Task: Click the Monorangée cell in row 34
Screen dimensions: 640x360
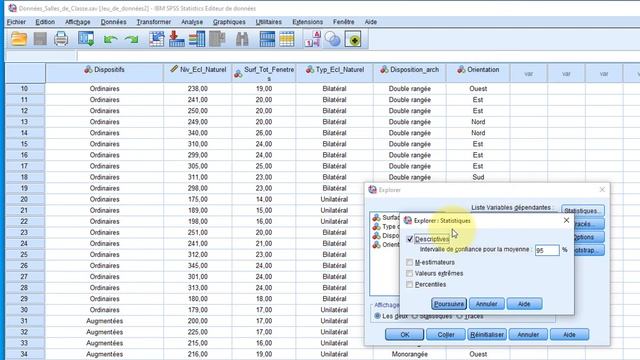Action: (409, 354)
